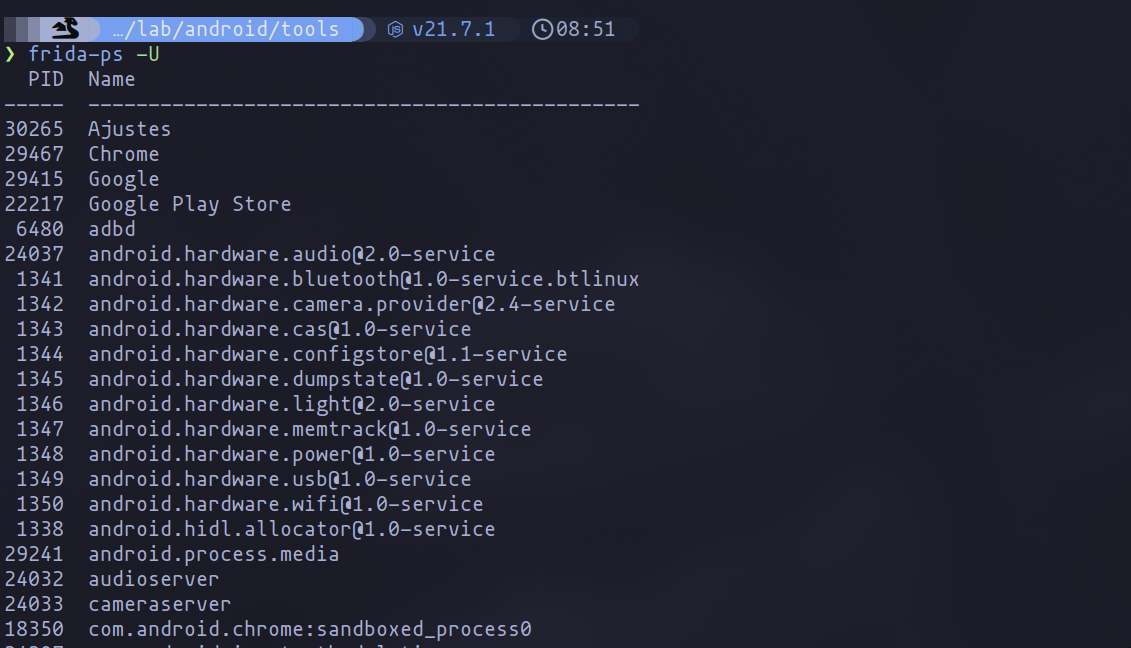Click the clock icon beside 08:51

click(542, 29)
